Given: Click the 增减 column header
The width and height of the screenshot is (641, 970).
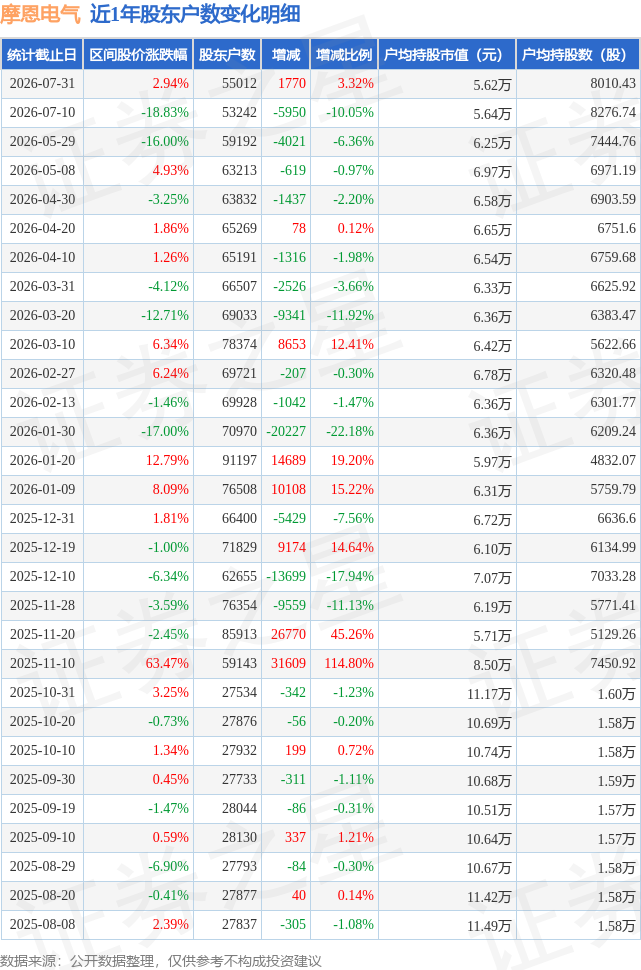Looking at the screenshot, I should tap(286, 54).
